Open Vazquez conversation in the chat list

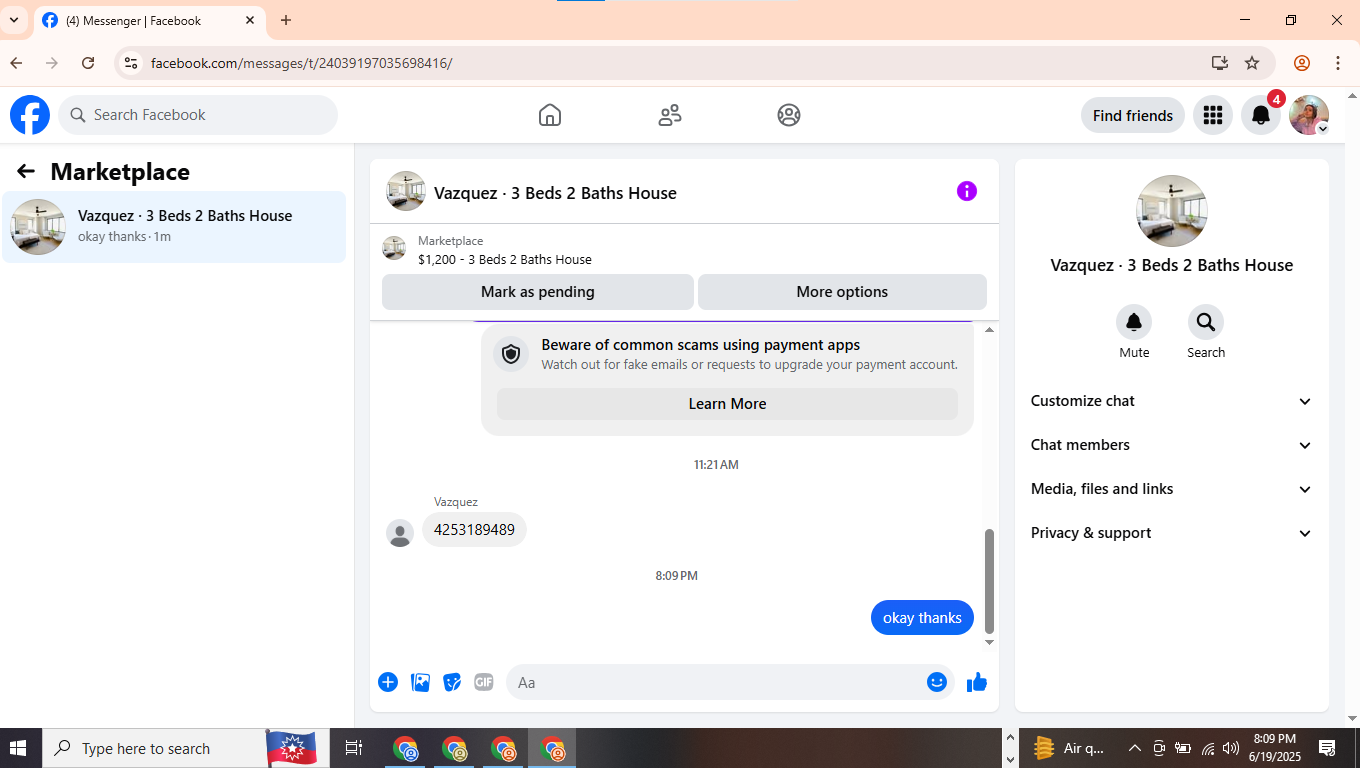(x=174, y=227)
